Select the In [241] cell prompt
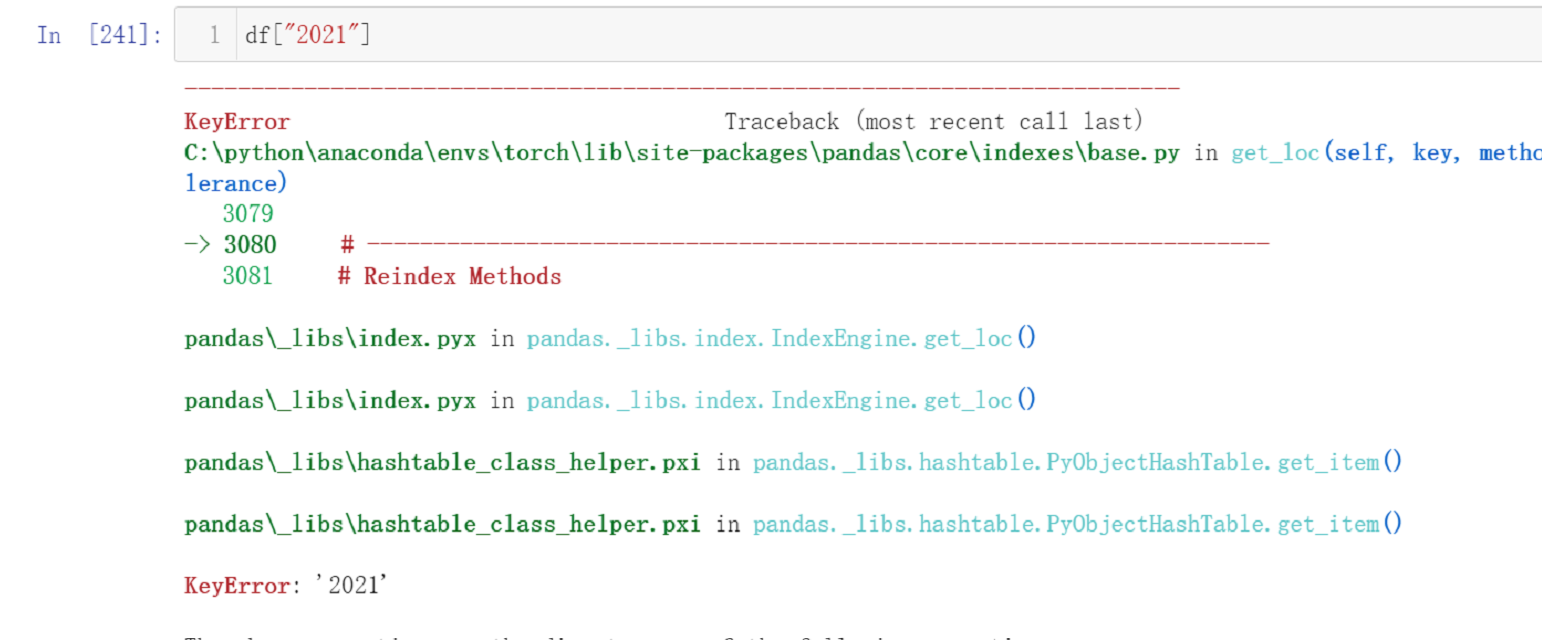Viewport: 1542px width, 640px height. tap(98, 36)
